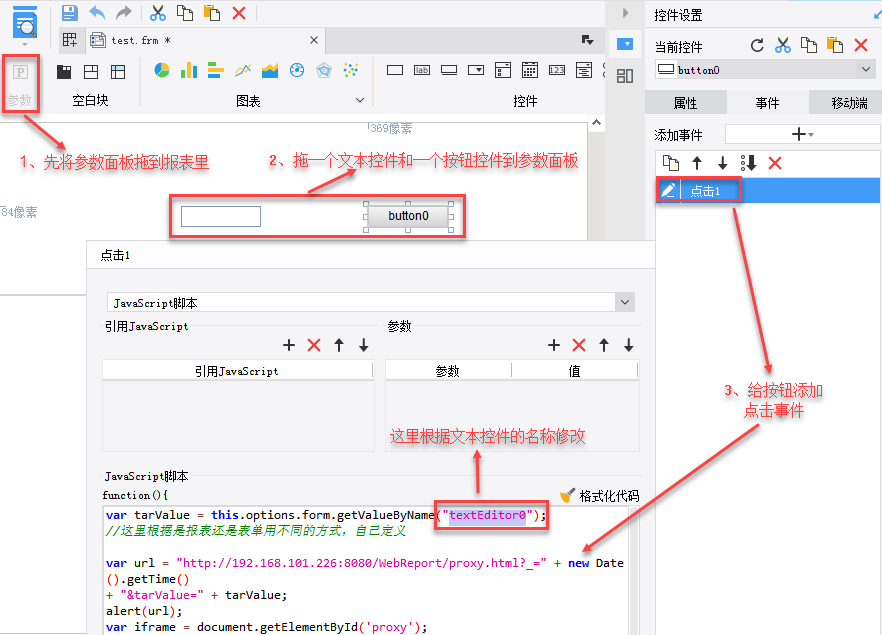882x635 pixels.
Task: Click the Copy icon in top toolbar
Action: [x=184, y=12]
